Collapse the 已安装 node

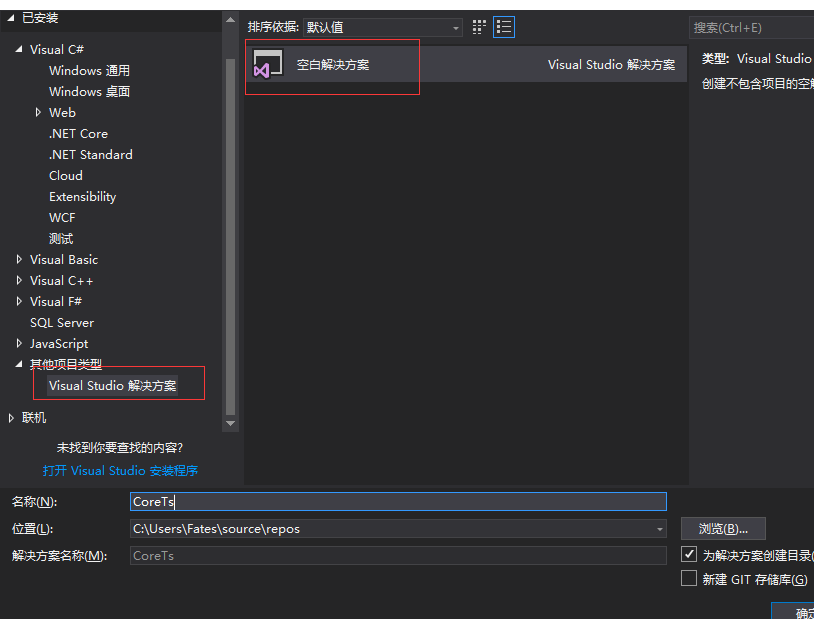point(11,18)
